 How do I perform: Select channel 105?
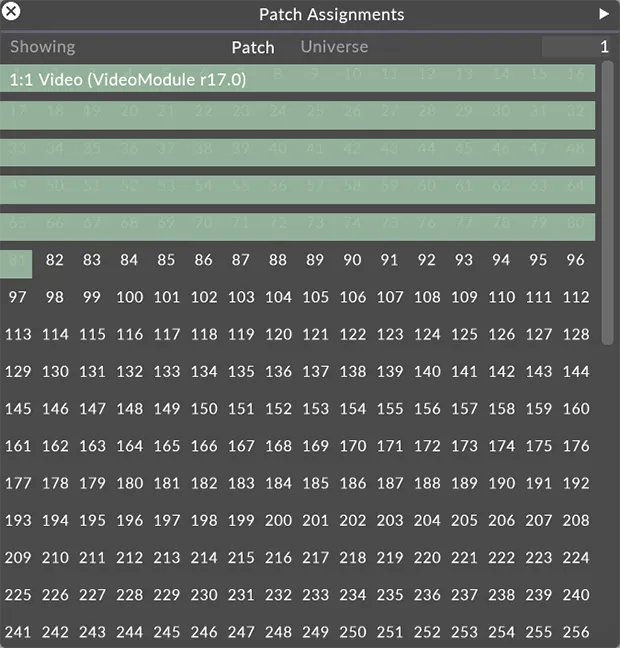316,297
